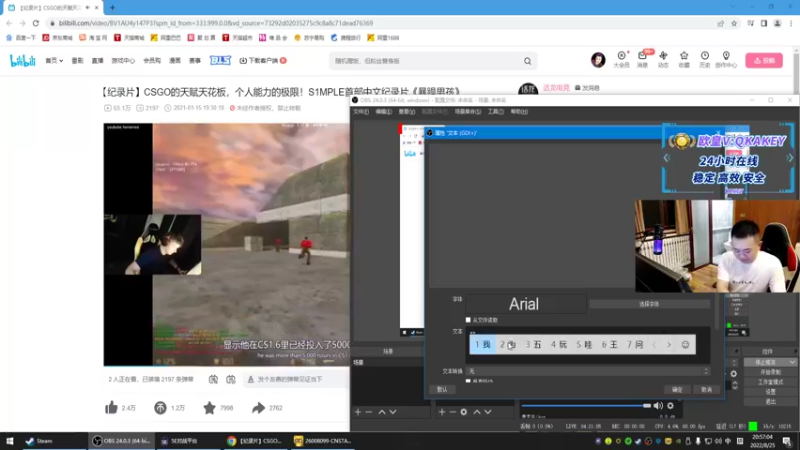Image resolution: width=800 pixels, height=450 pixels.
Task: Open 编辑 menu in OBS
Action: pos(384,112)
